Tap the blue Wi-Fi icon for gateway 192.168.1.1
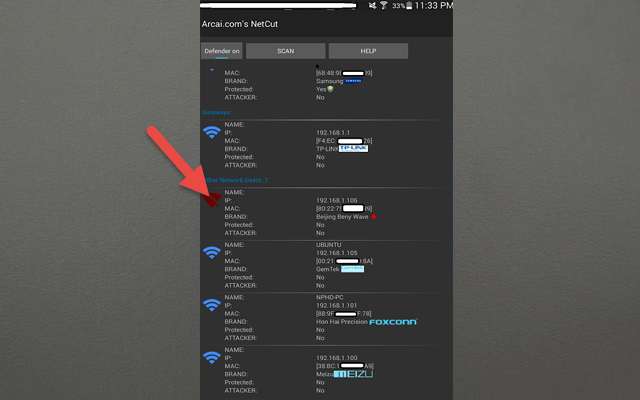This screenshot has width=640, height=400. [212, 133]
